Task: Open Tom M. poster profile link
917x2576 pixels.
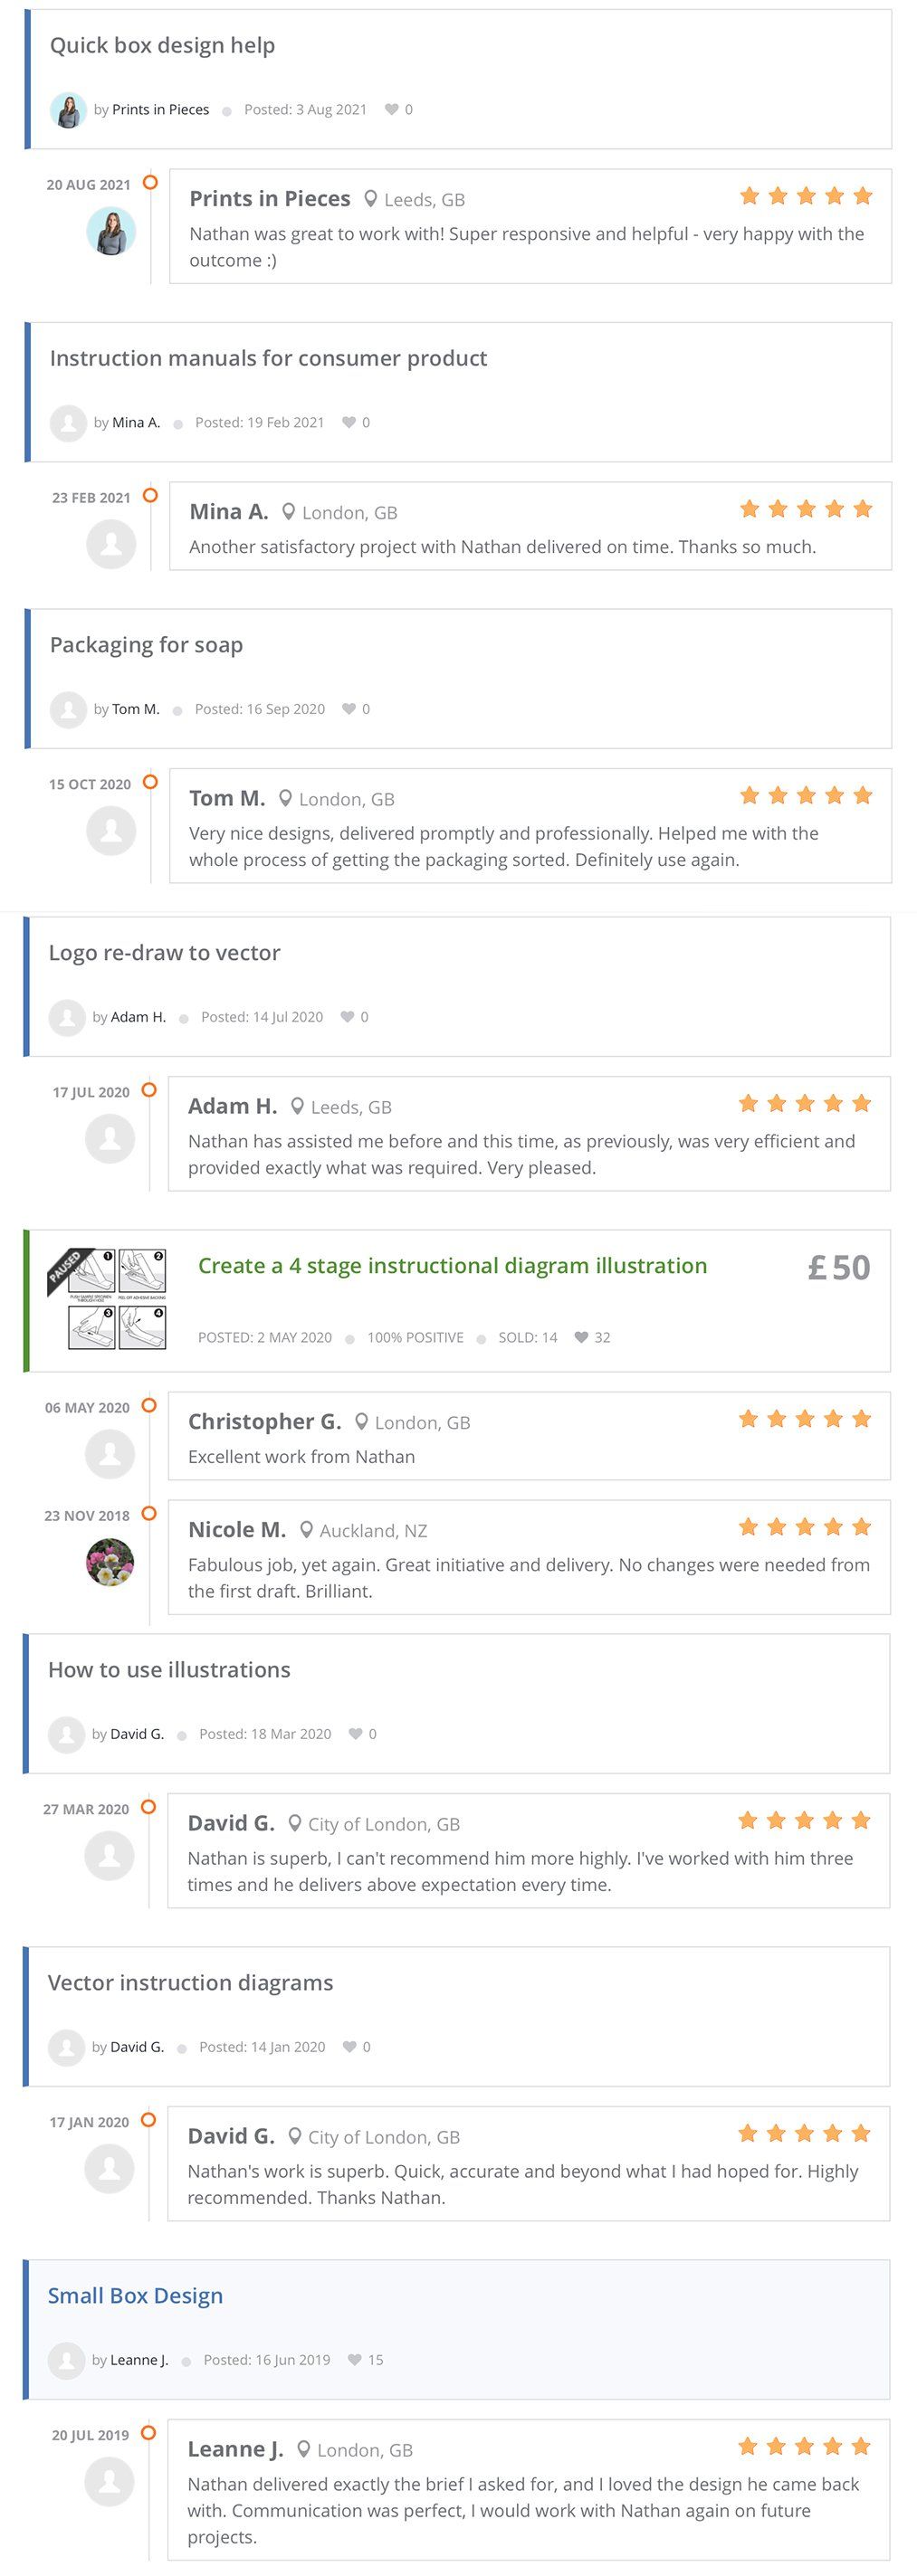Action: [136, 709]
